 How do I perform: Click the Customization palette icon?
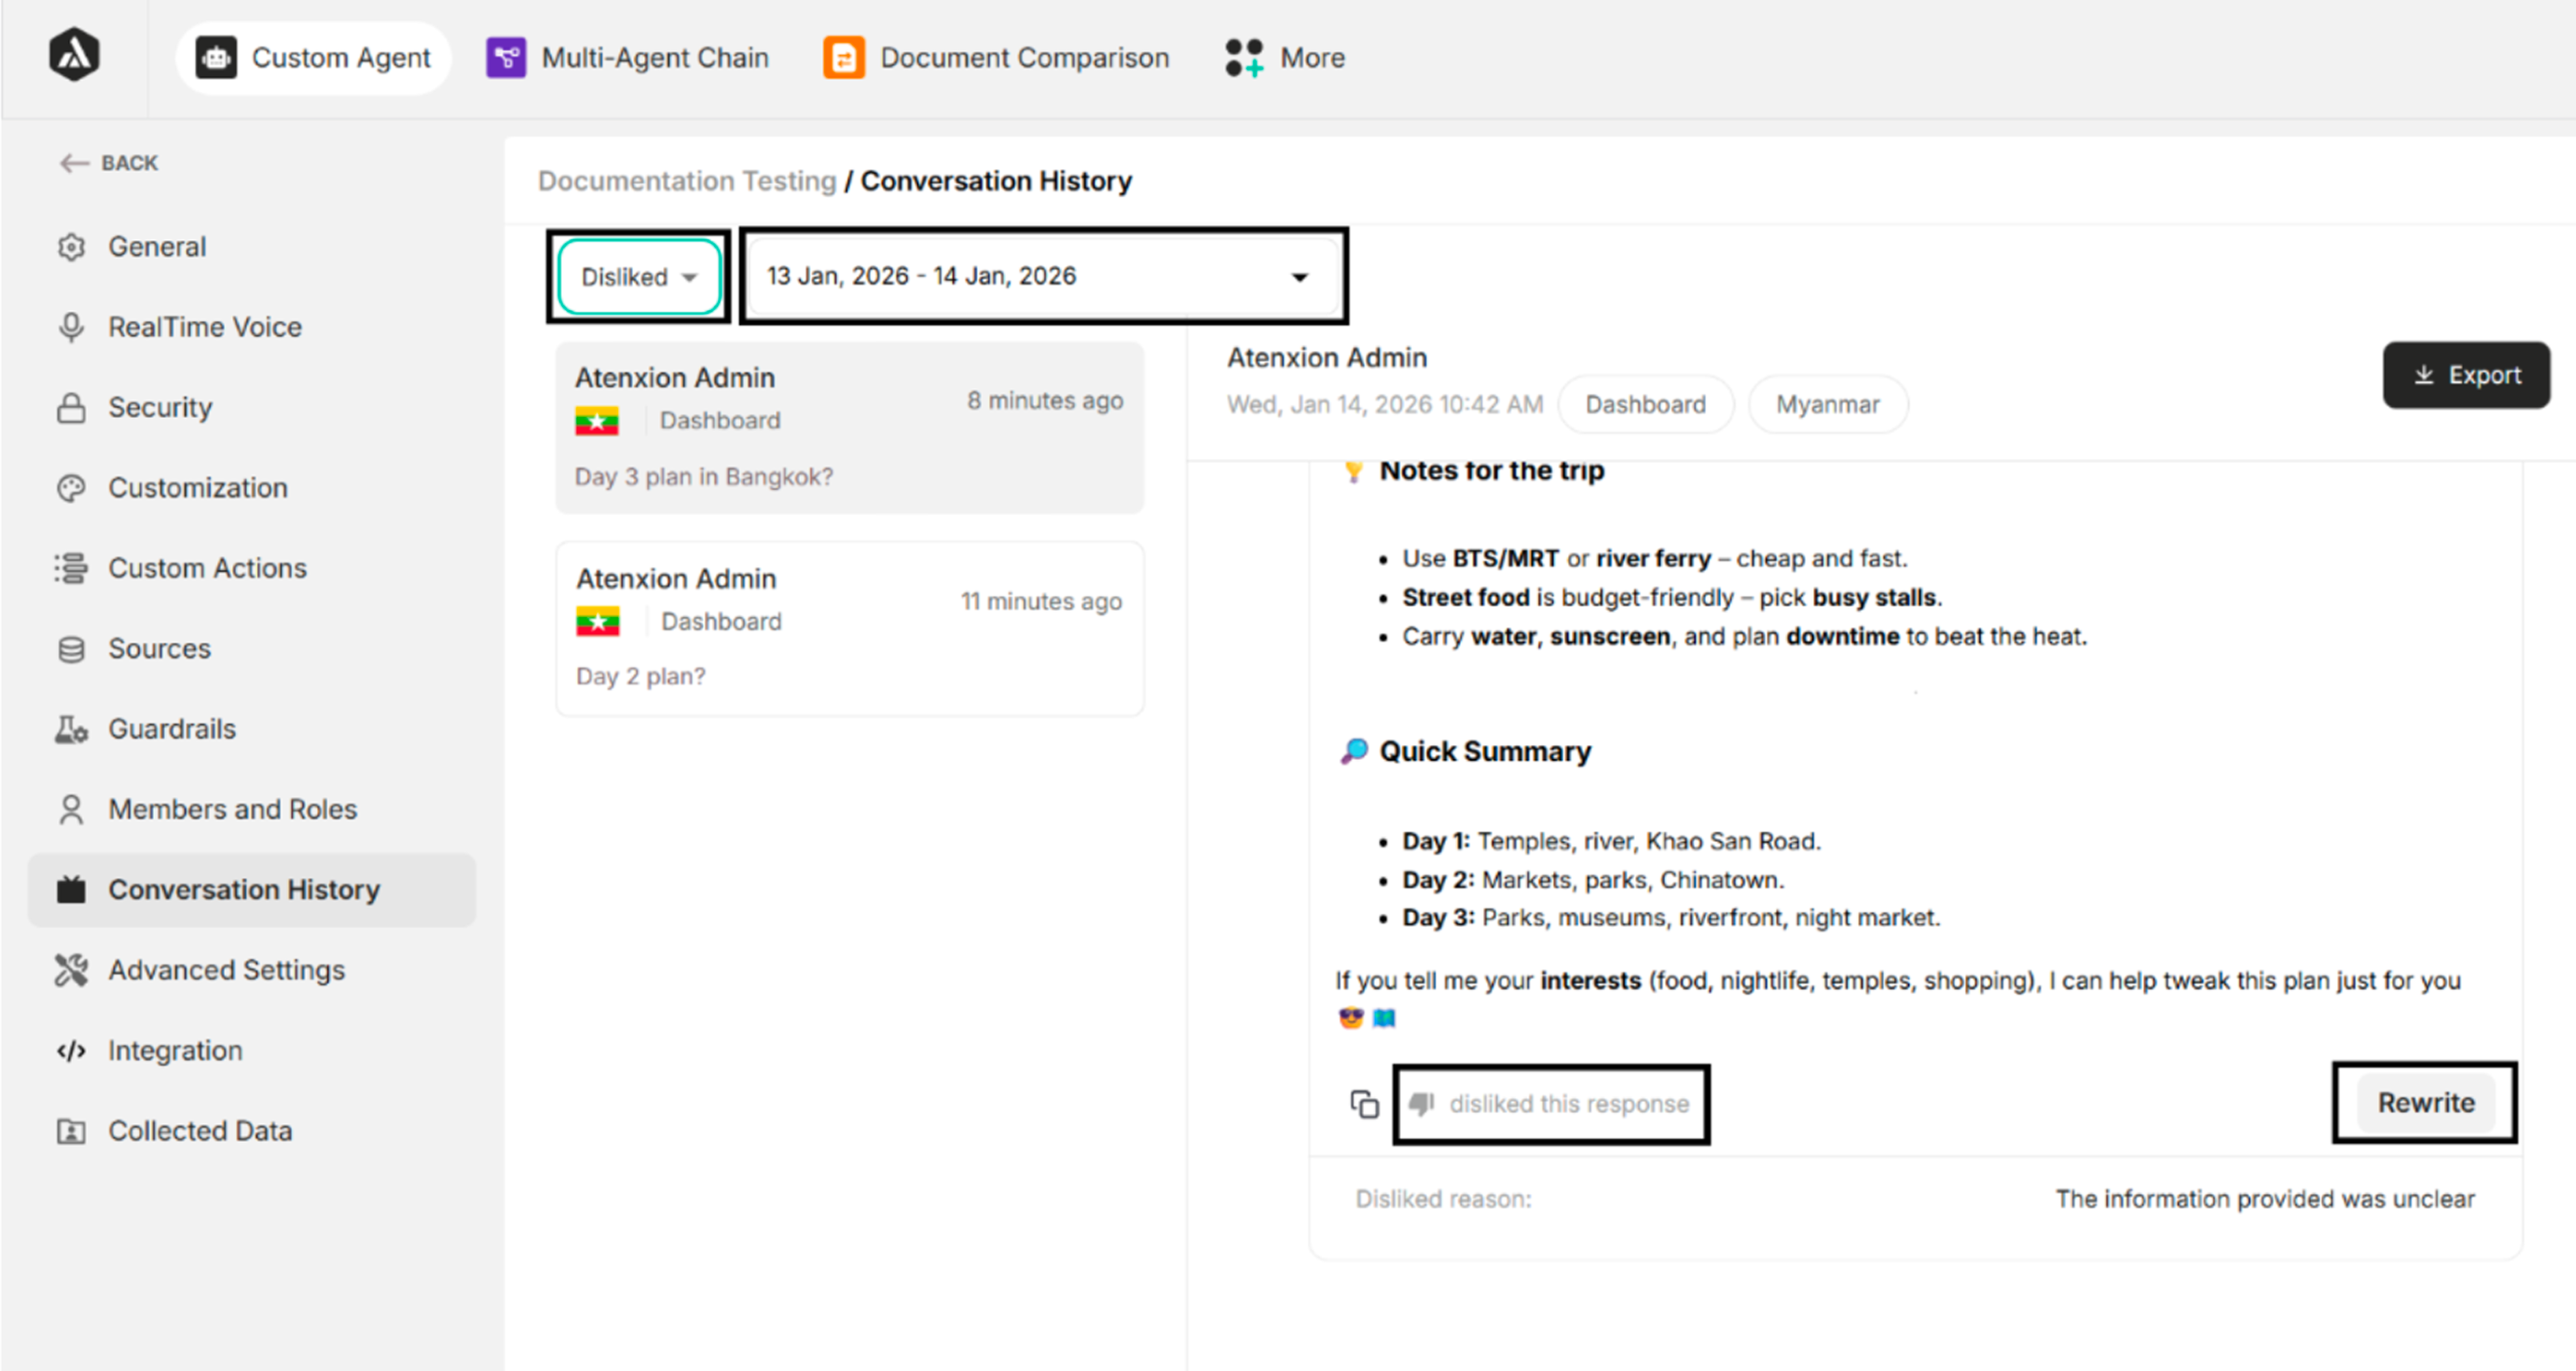[71, 488]
